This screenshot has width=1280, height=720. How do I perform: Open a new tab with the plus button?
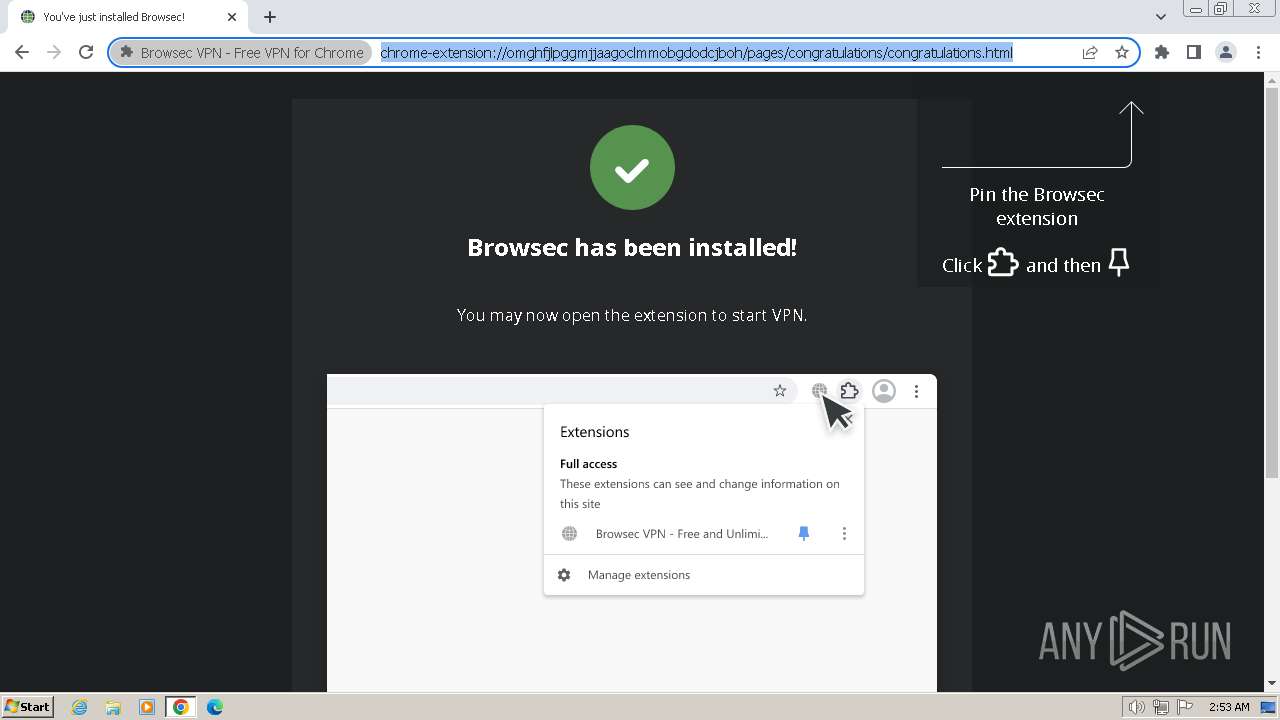click(x=270, y=17)
